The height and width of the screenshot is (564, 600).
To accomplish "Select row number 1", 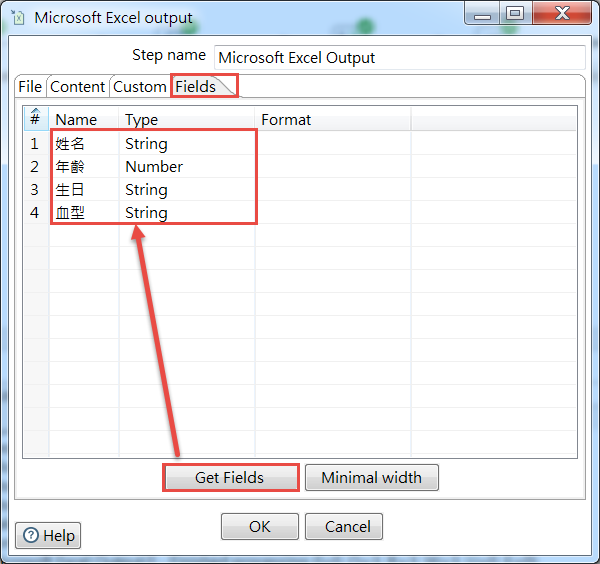I will [x=35, y=144].
